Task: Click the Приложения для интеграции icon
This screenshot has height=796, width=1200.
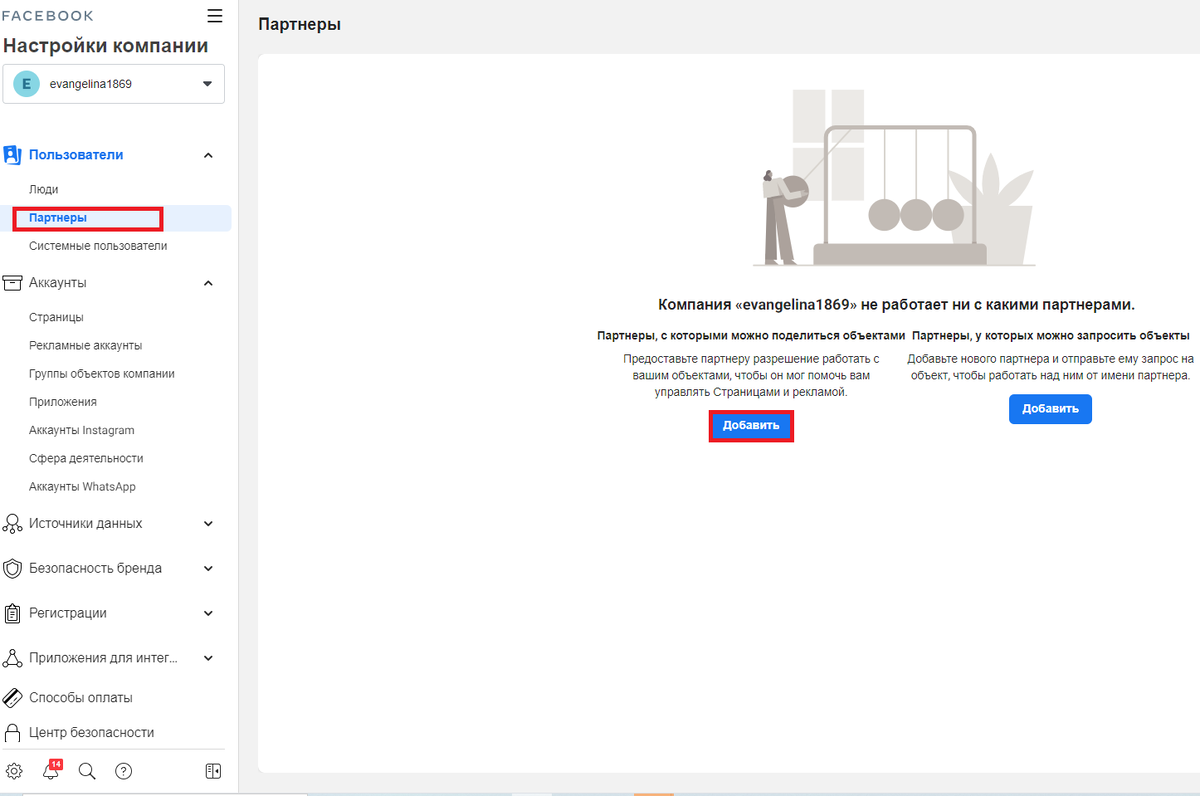Action: click(x=12, y=658)
